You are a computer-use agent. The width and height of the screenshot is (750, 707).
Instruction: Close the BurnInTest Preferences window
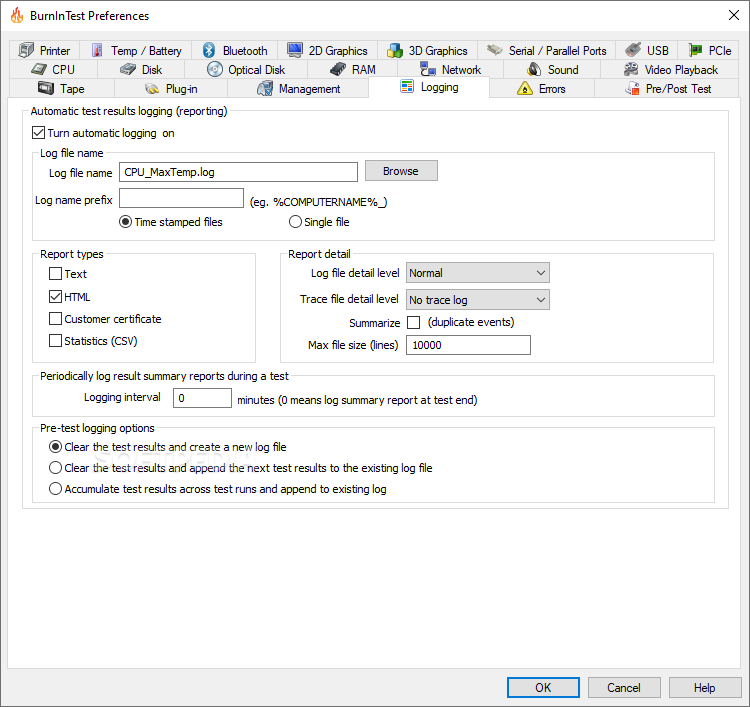[733, 15]
